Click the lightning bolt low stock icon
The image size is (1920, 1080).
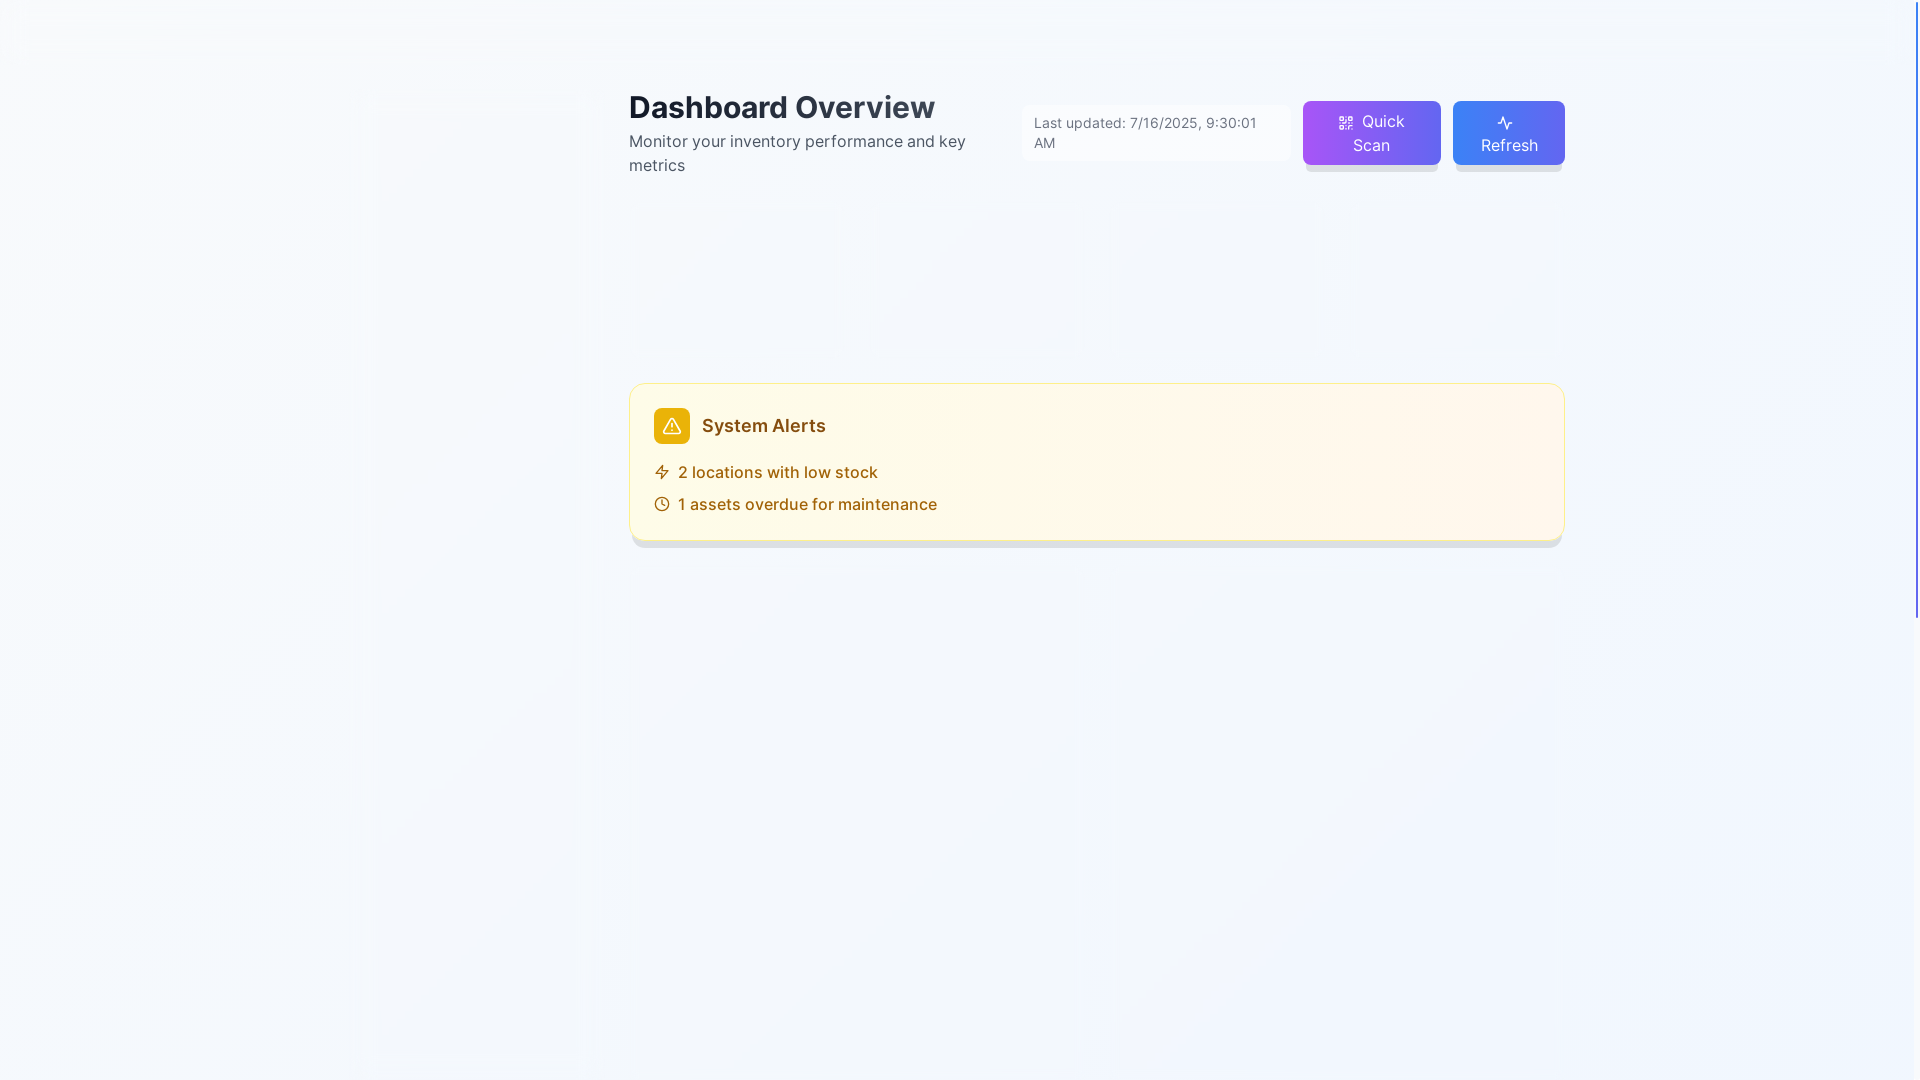(x=662, y=472)
